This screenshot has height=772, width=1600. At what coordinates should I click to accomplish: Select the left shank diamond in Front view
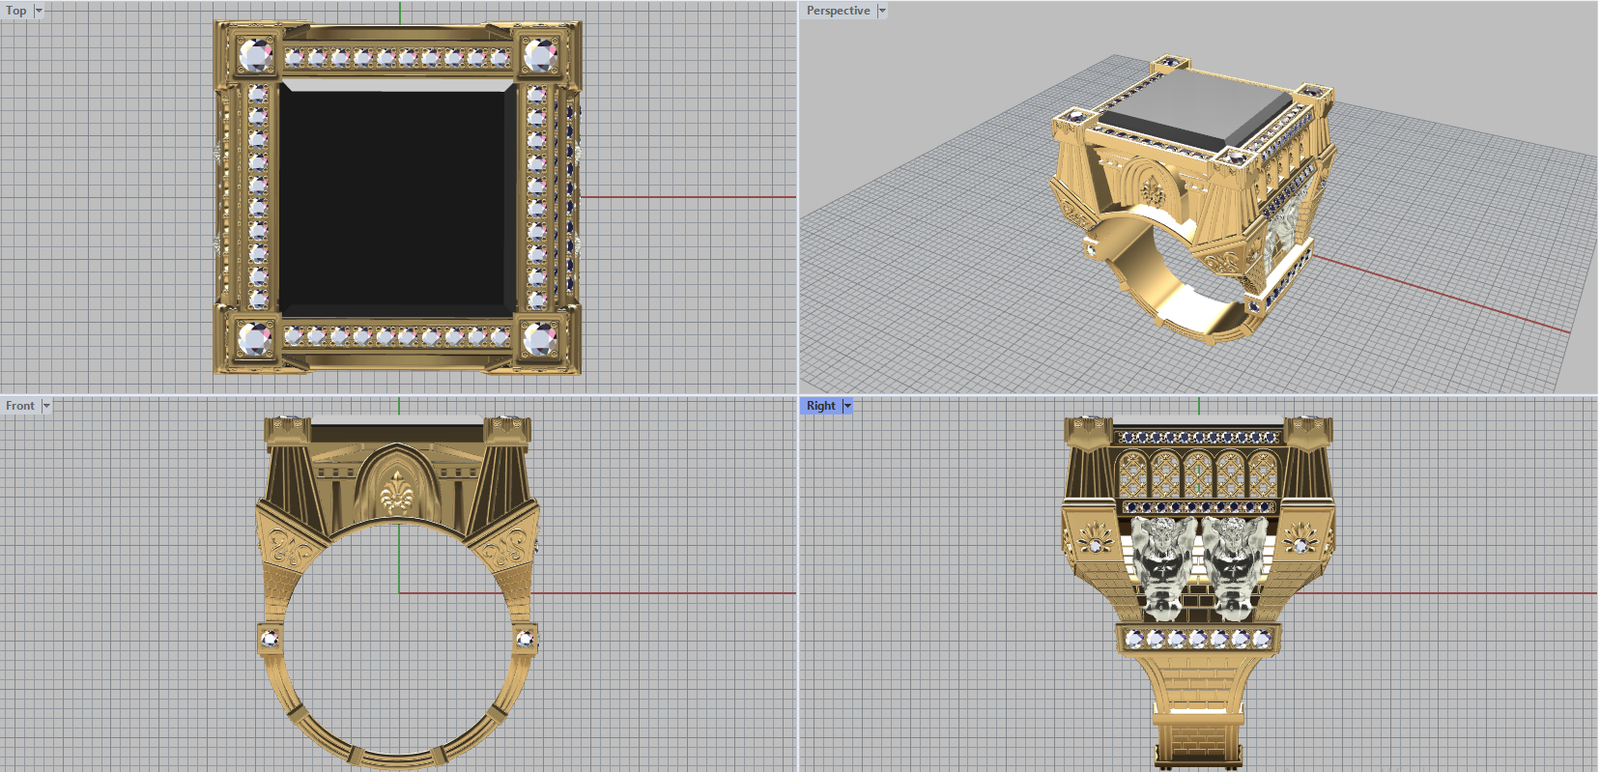click(x=269, y=638)
